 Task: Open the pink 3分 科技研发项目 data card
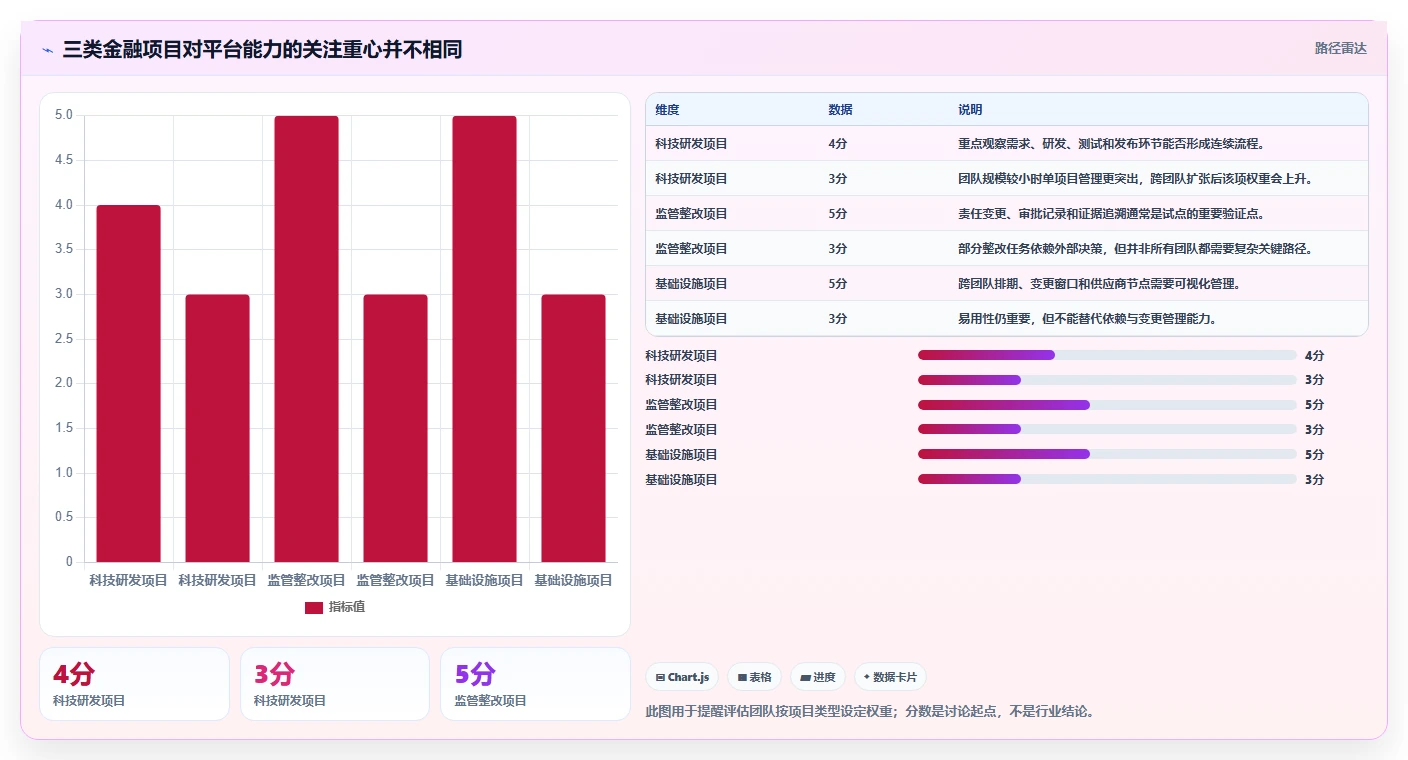(335, 684)
